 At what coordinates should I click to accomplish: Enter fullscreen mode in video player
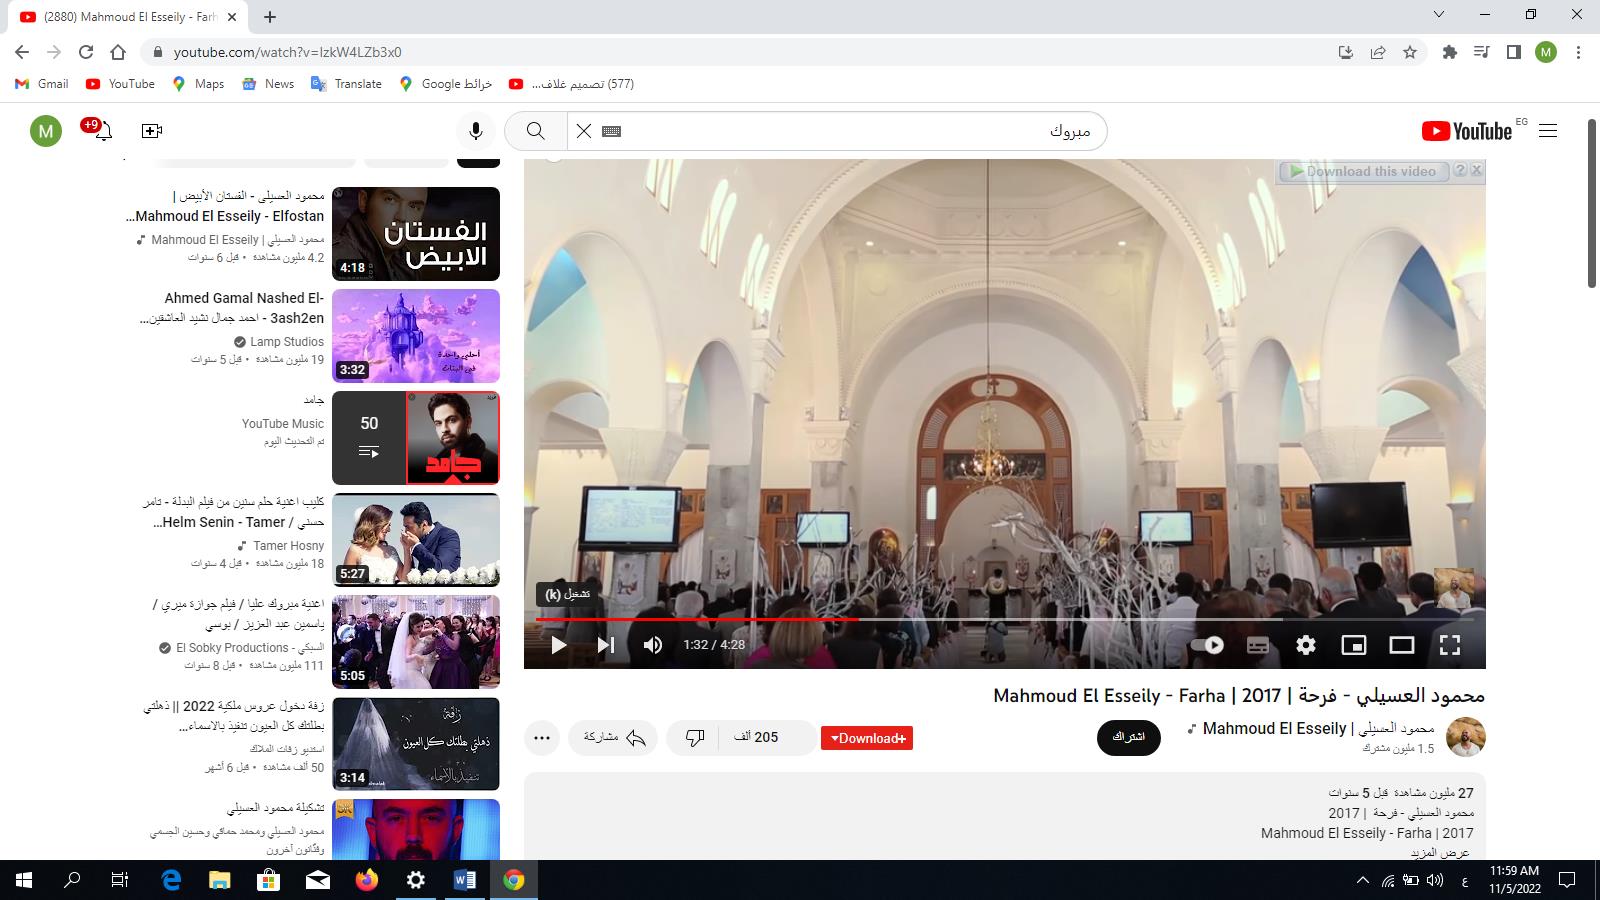[x=1450, y=645]
